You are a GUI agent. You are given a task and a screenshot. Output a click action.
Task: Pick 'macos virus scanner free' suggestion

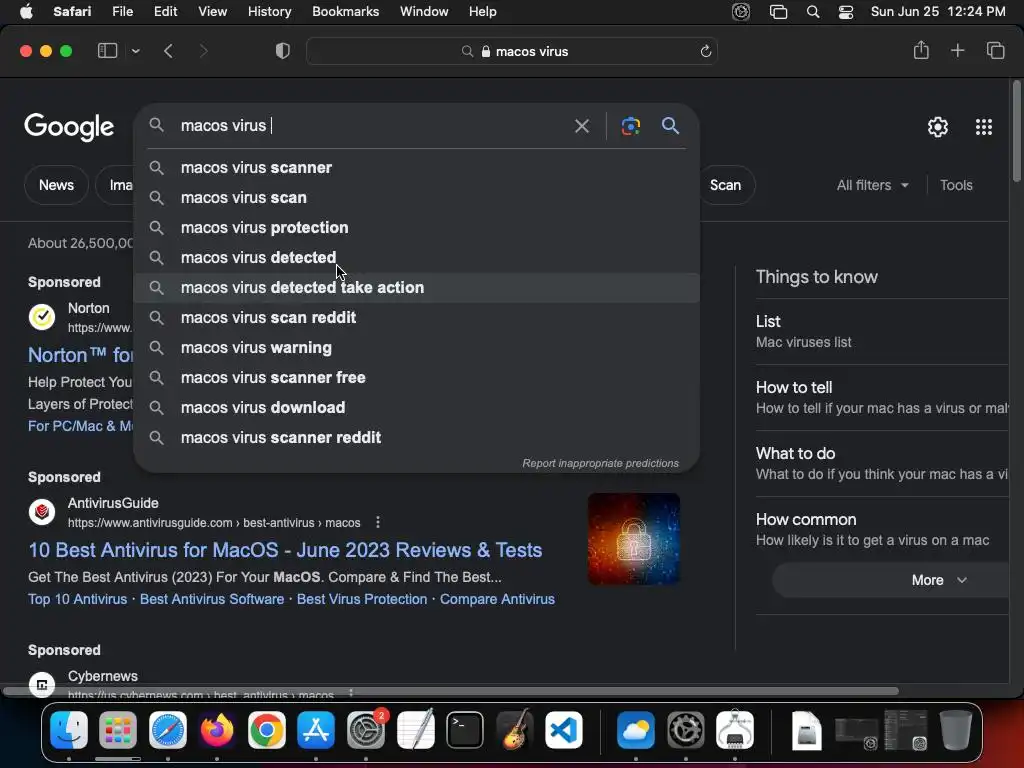click(417, 377)
